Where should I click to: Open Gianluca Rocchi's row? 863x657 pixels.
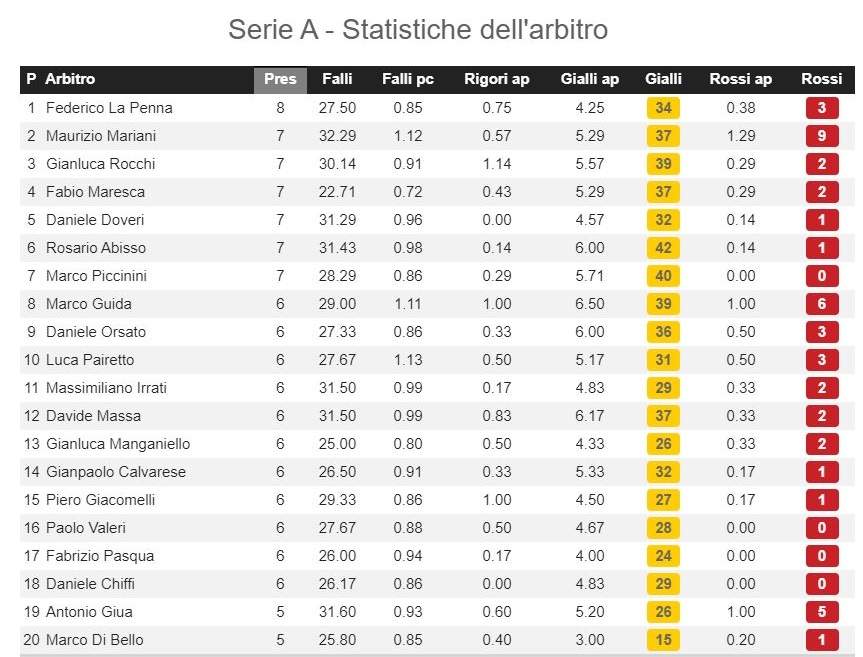pyautogui.click(x=101, y=164)
